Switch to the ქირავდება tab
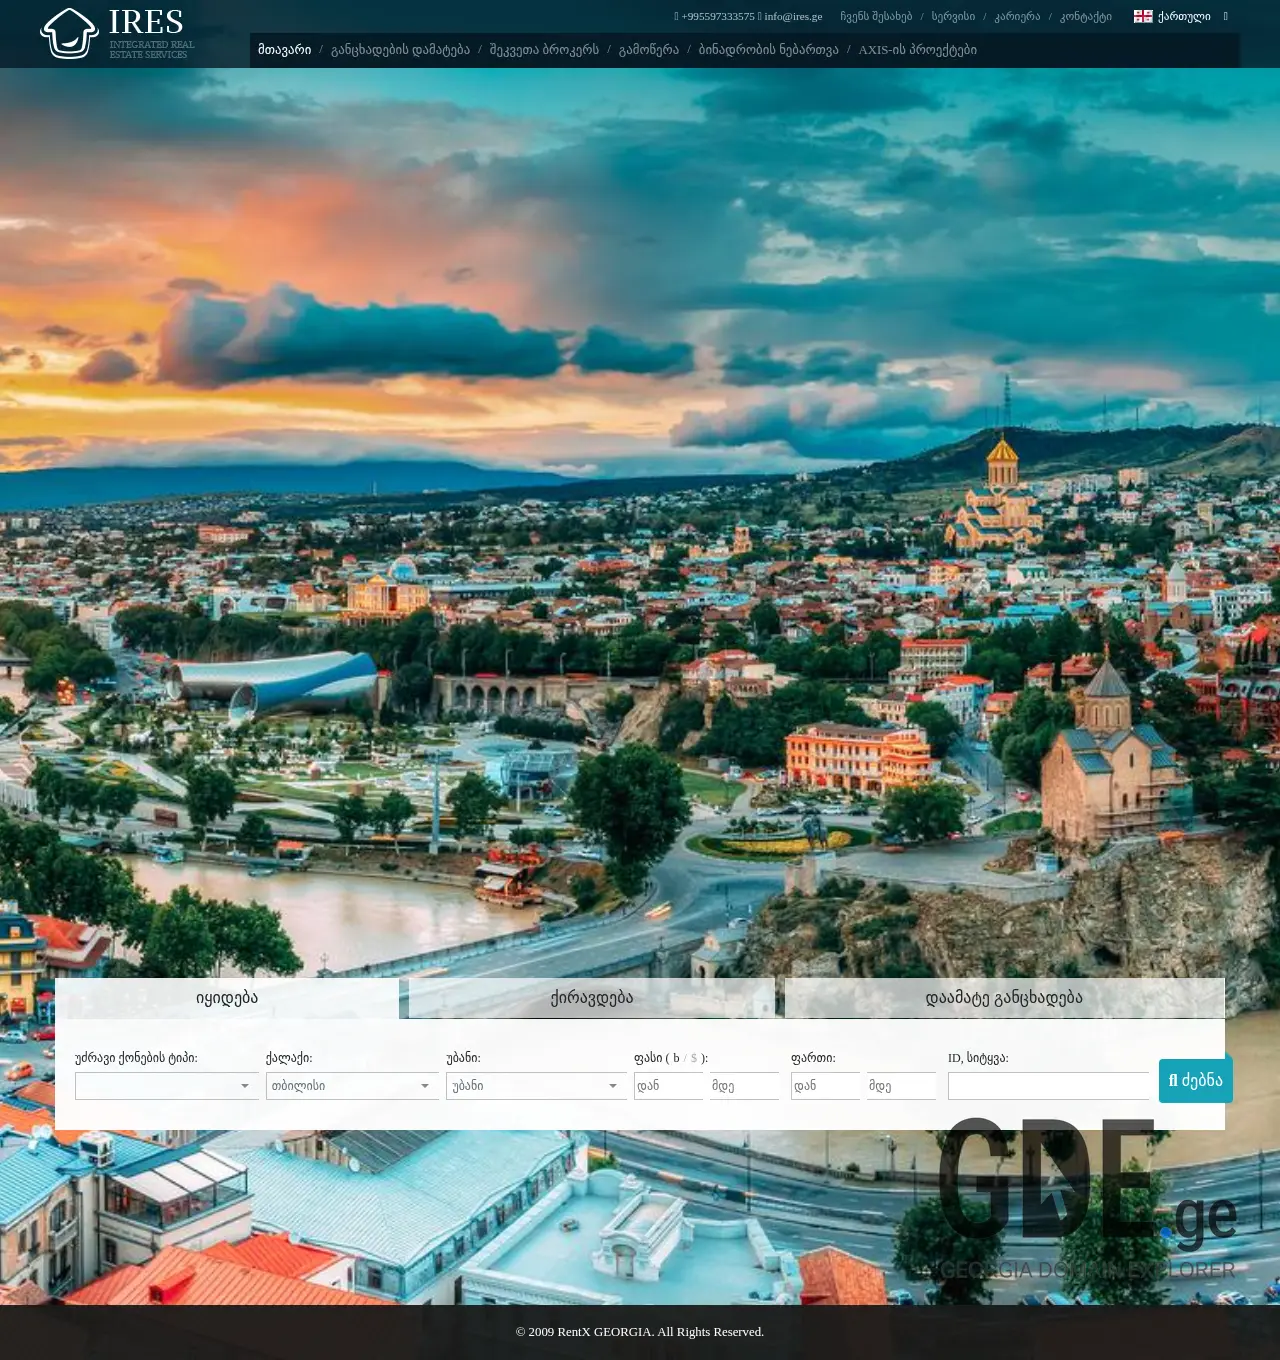Image resolution: width=1280 pixels, height=1360 pixels. click(x=589, y=997)
